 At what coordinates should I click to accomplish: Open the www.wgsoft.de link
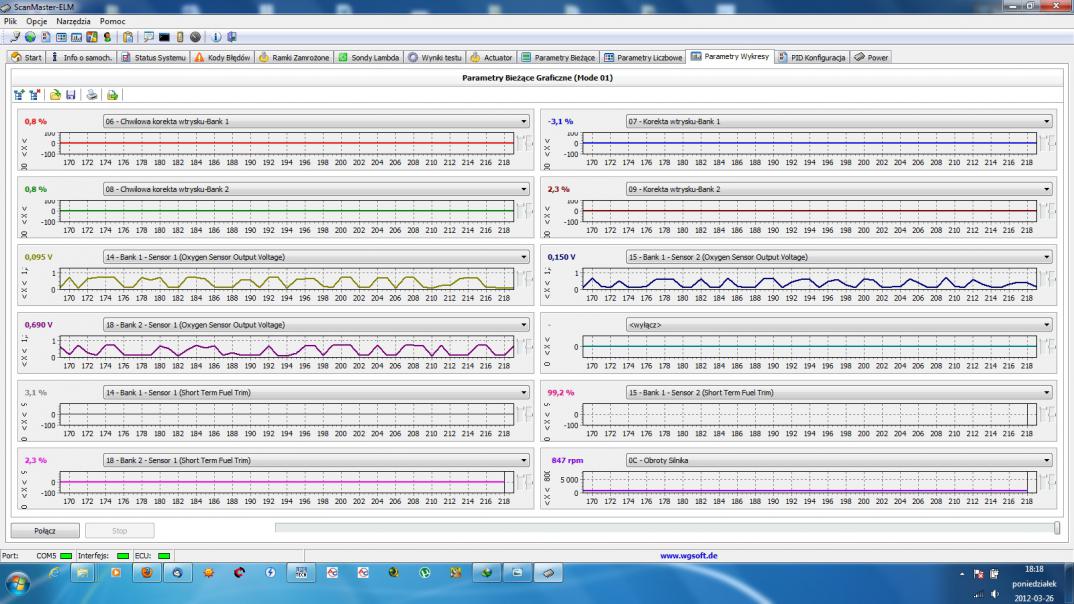(688, 555)
